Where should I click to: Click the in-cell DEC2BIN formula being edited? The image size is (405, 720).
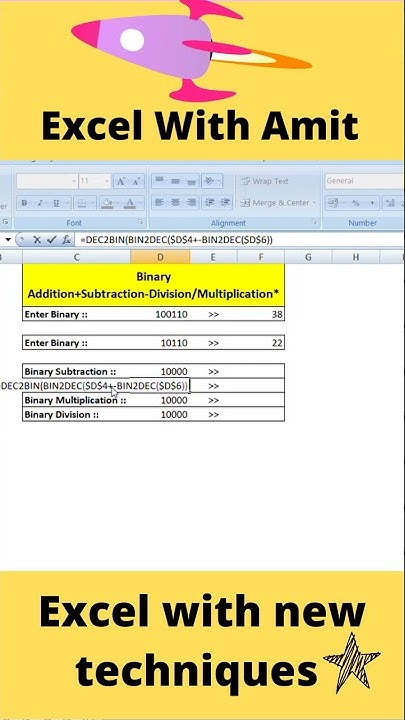tap(95, 386)
